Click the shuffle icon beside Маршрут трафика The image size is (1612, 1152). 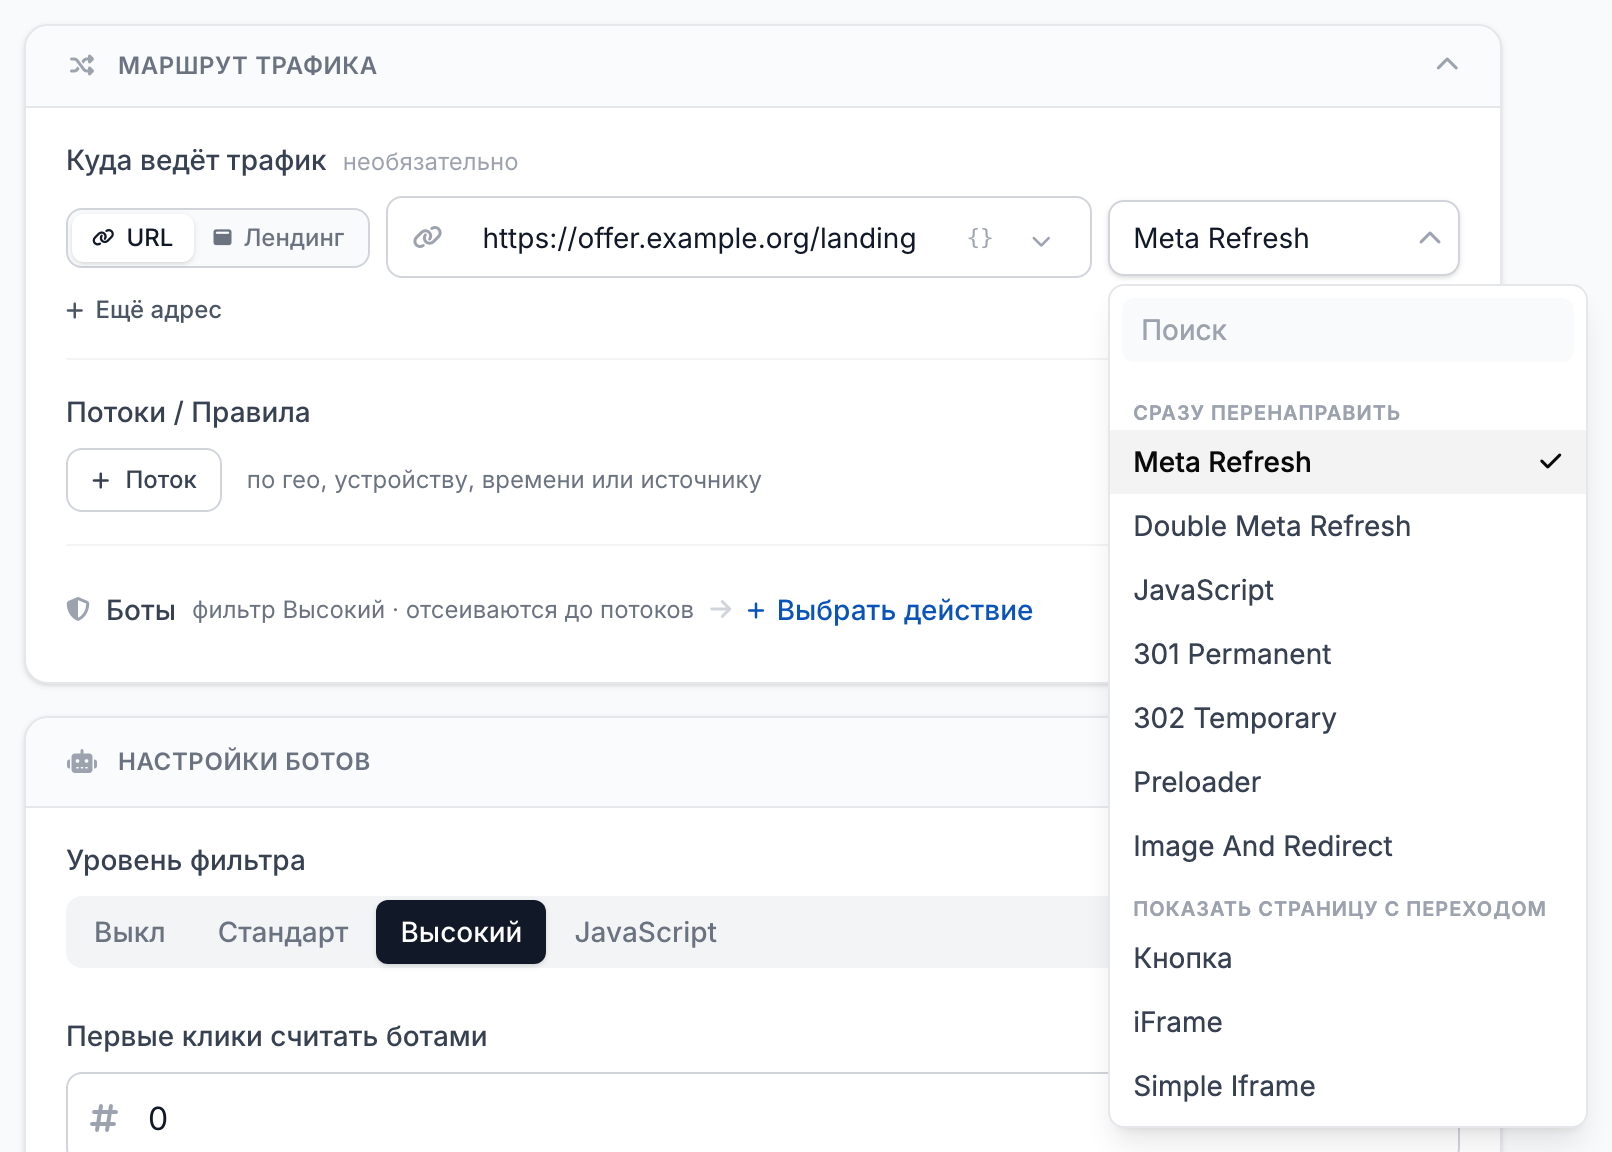82,66
